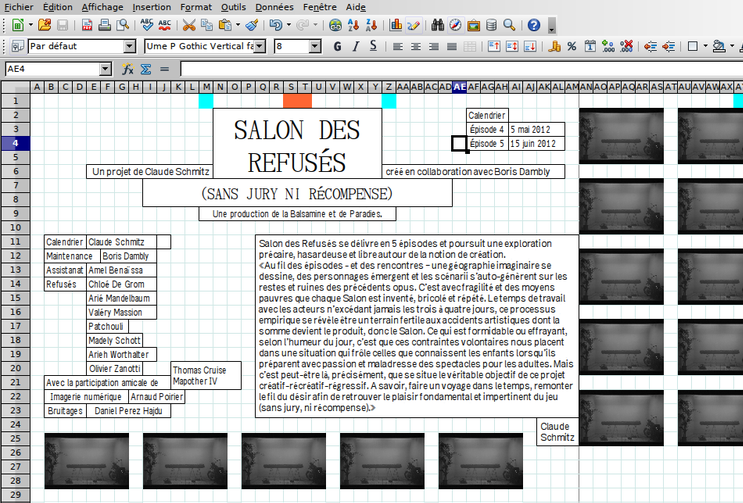Open the Format menu
Image resolution: width=743 pixels, height=503 pixels.
point(196,6)
